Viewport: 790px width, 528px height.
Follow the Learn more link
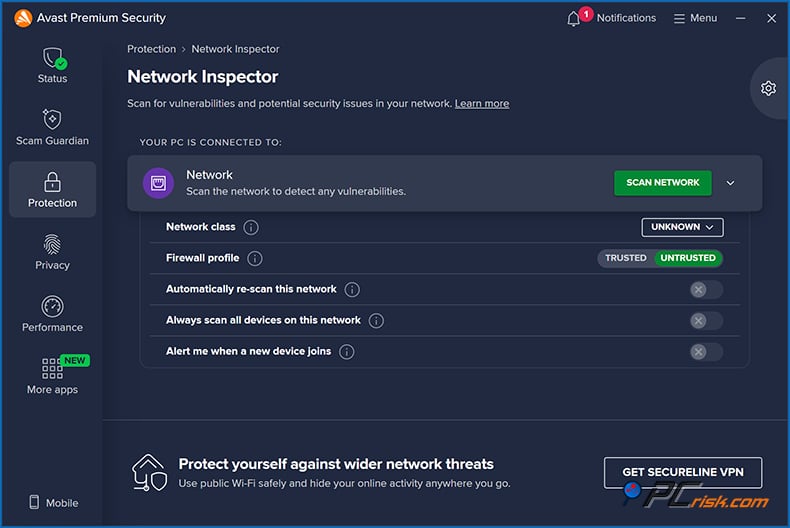coord(481,104)
